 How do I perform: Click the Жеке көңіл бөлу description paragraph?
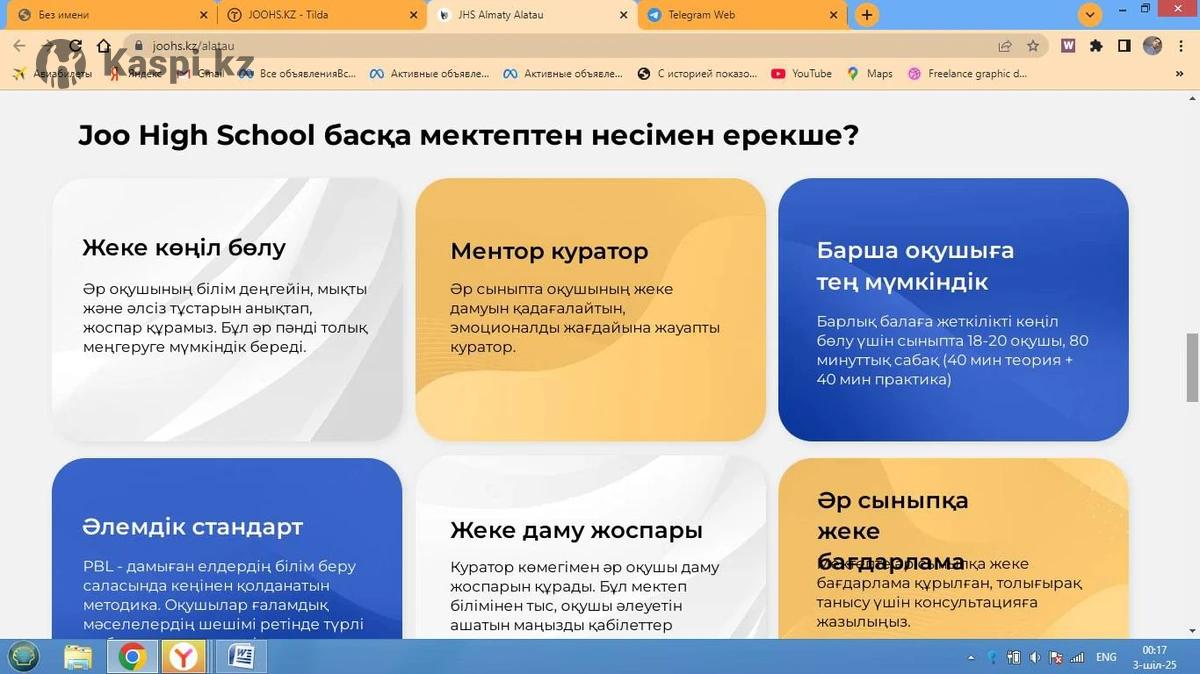pos(226,318)
